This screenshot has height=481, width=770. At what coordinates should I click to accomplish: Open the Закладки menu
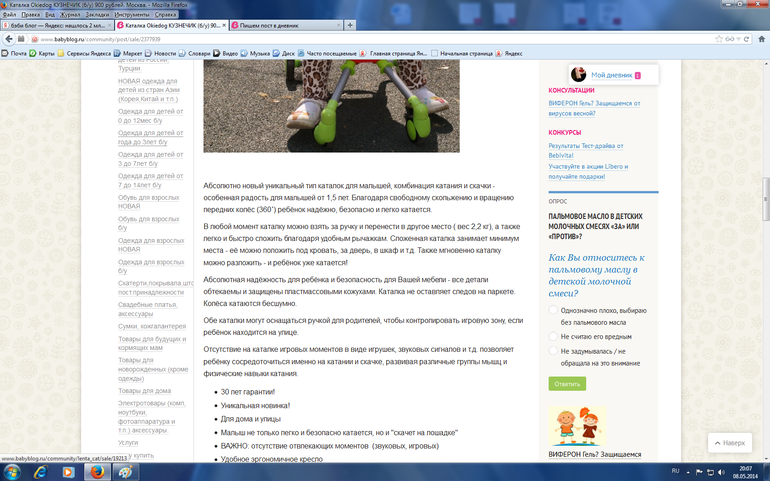coord(97,15)
